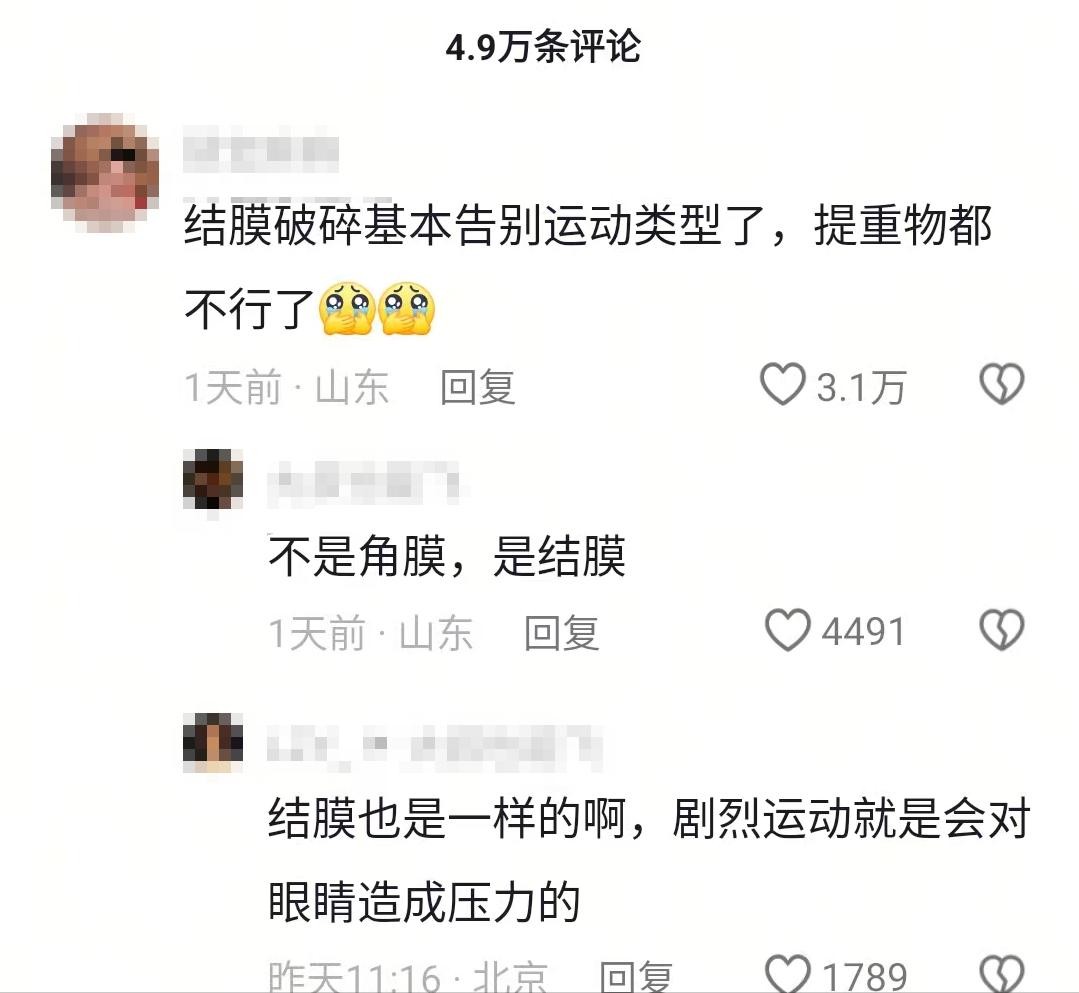Tap the 4.9万条评论 header
The image size is (1079, 993).
(543, 47)
